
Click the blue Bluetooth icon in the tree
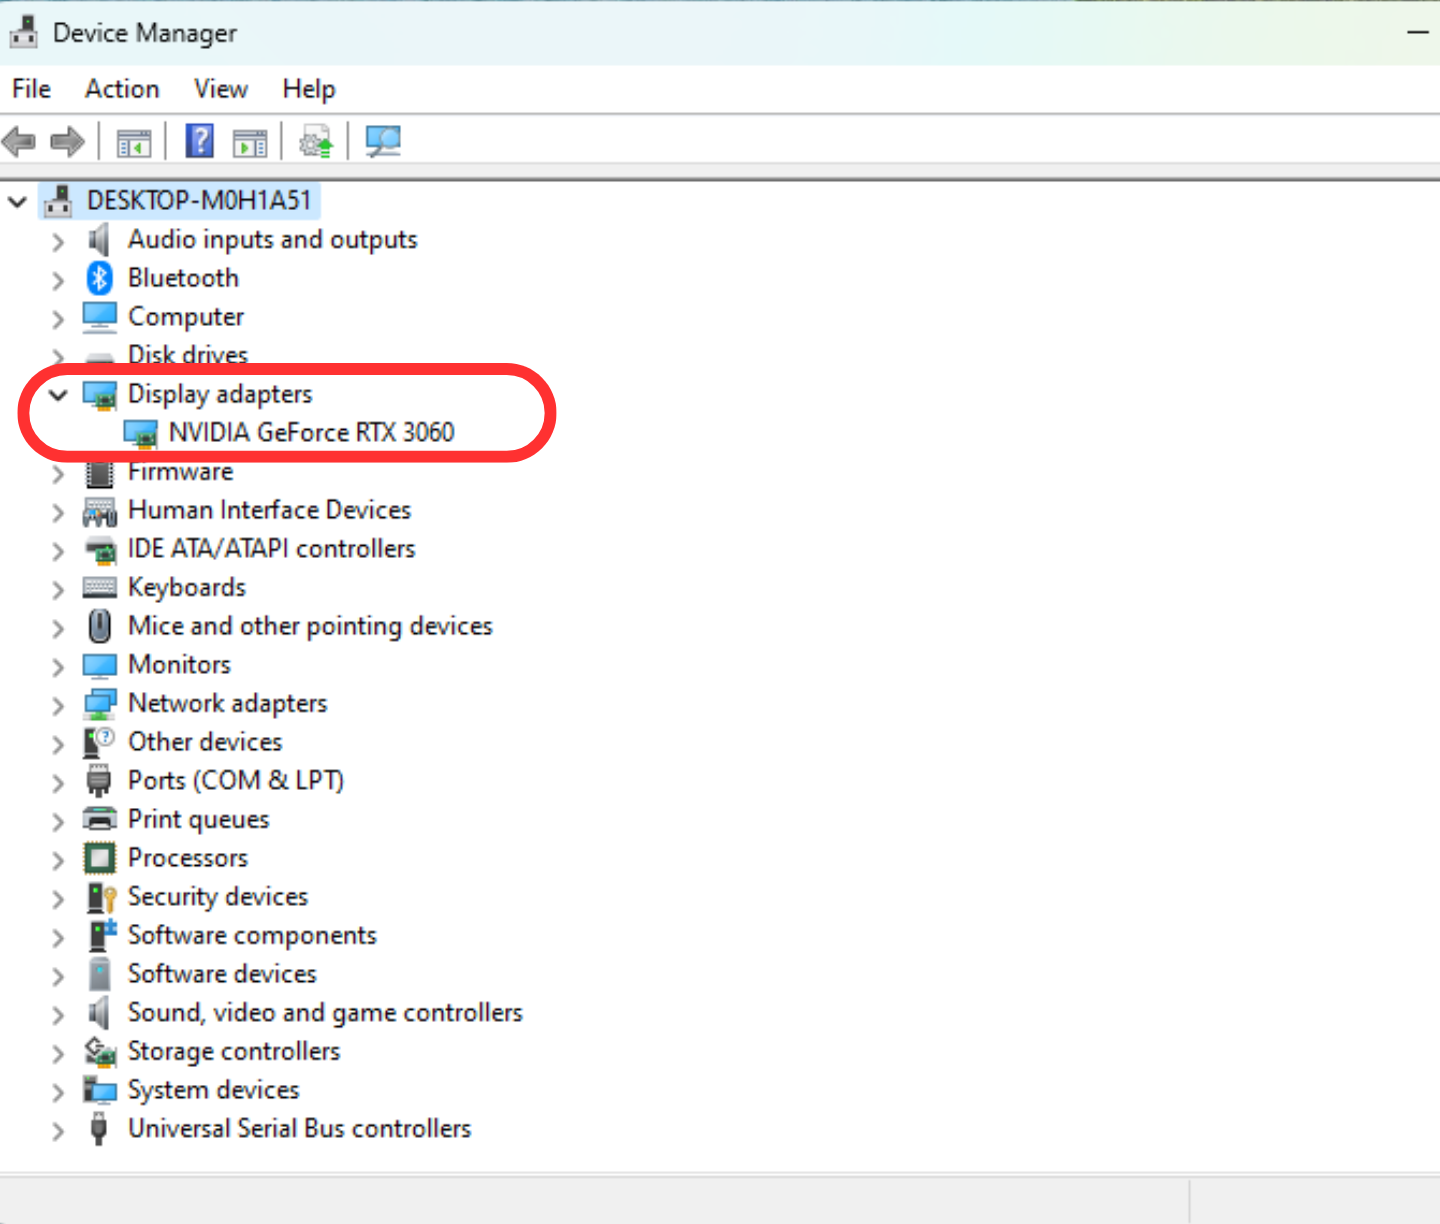pos(99,278)
